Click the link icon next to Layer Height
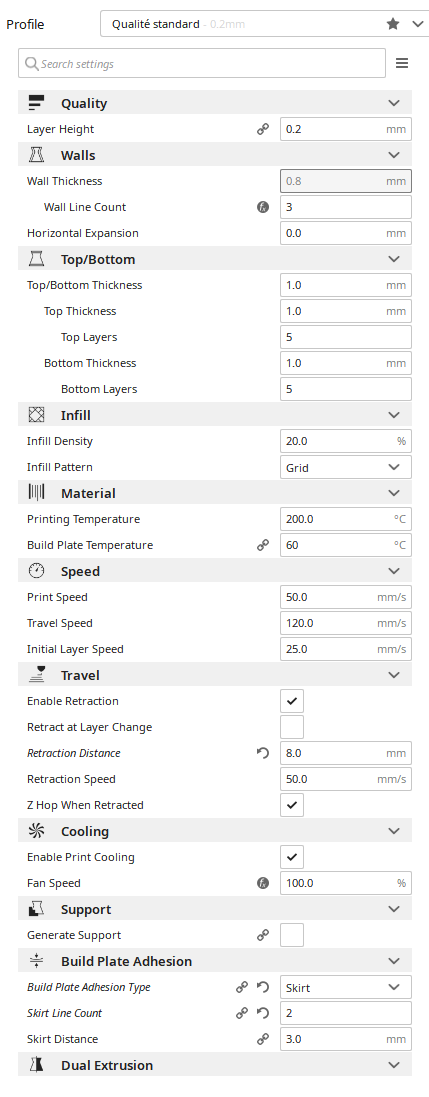Screen dimensions: 429x1097 pos(263,129)
